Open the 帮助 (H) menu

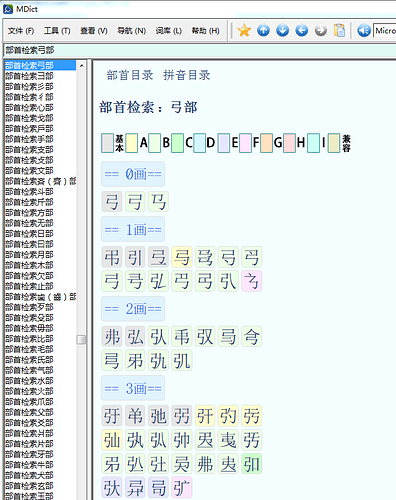[x=206, y=31]
